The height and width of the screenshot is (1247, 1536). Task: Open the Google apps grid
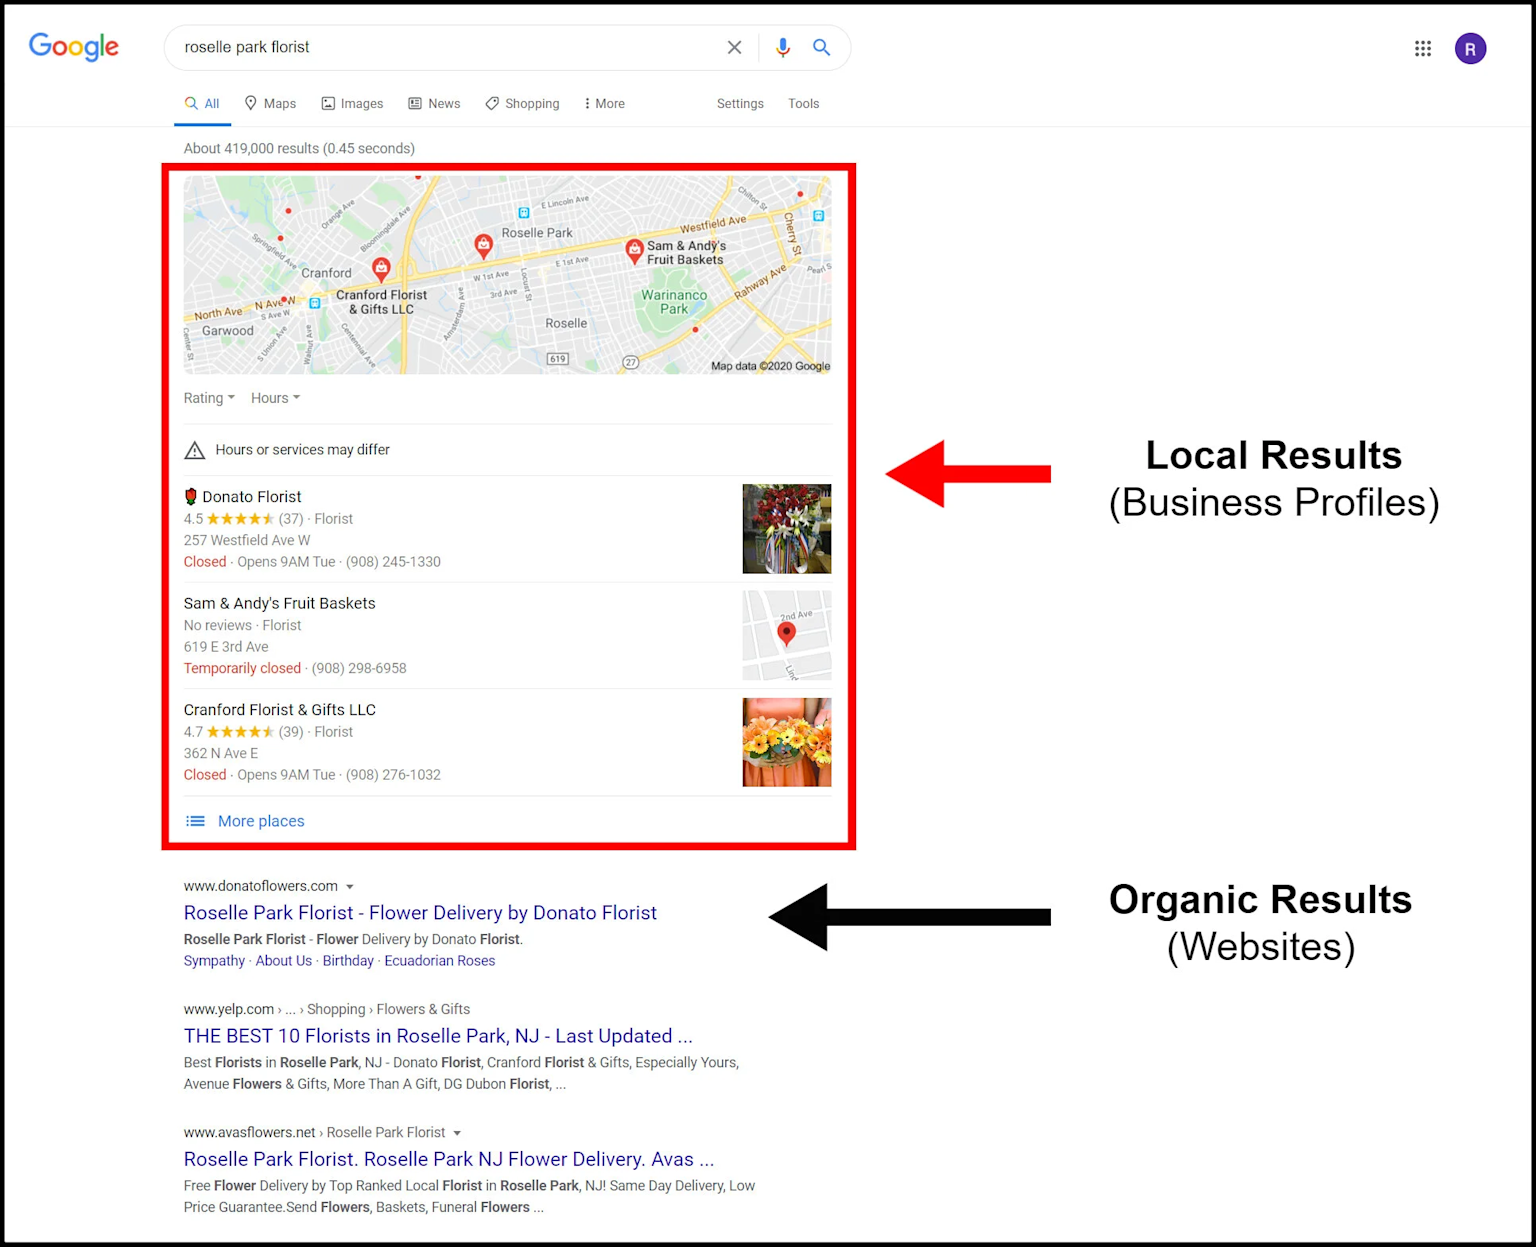(1422, 48)
